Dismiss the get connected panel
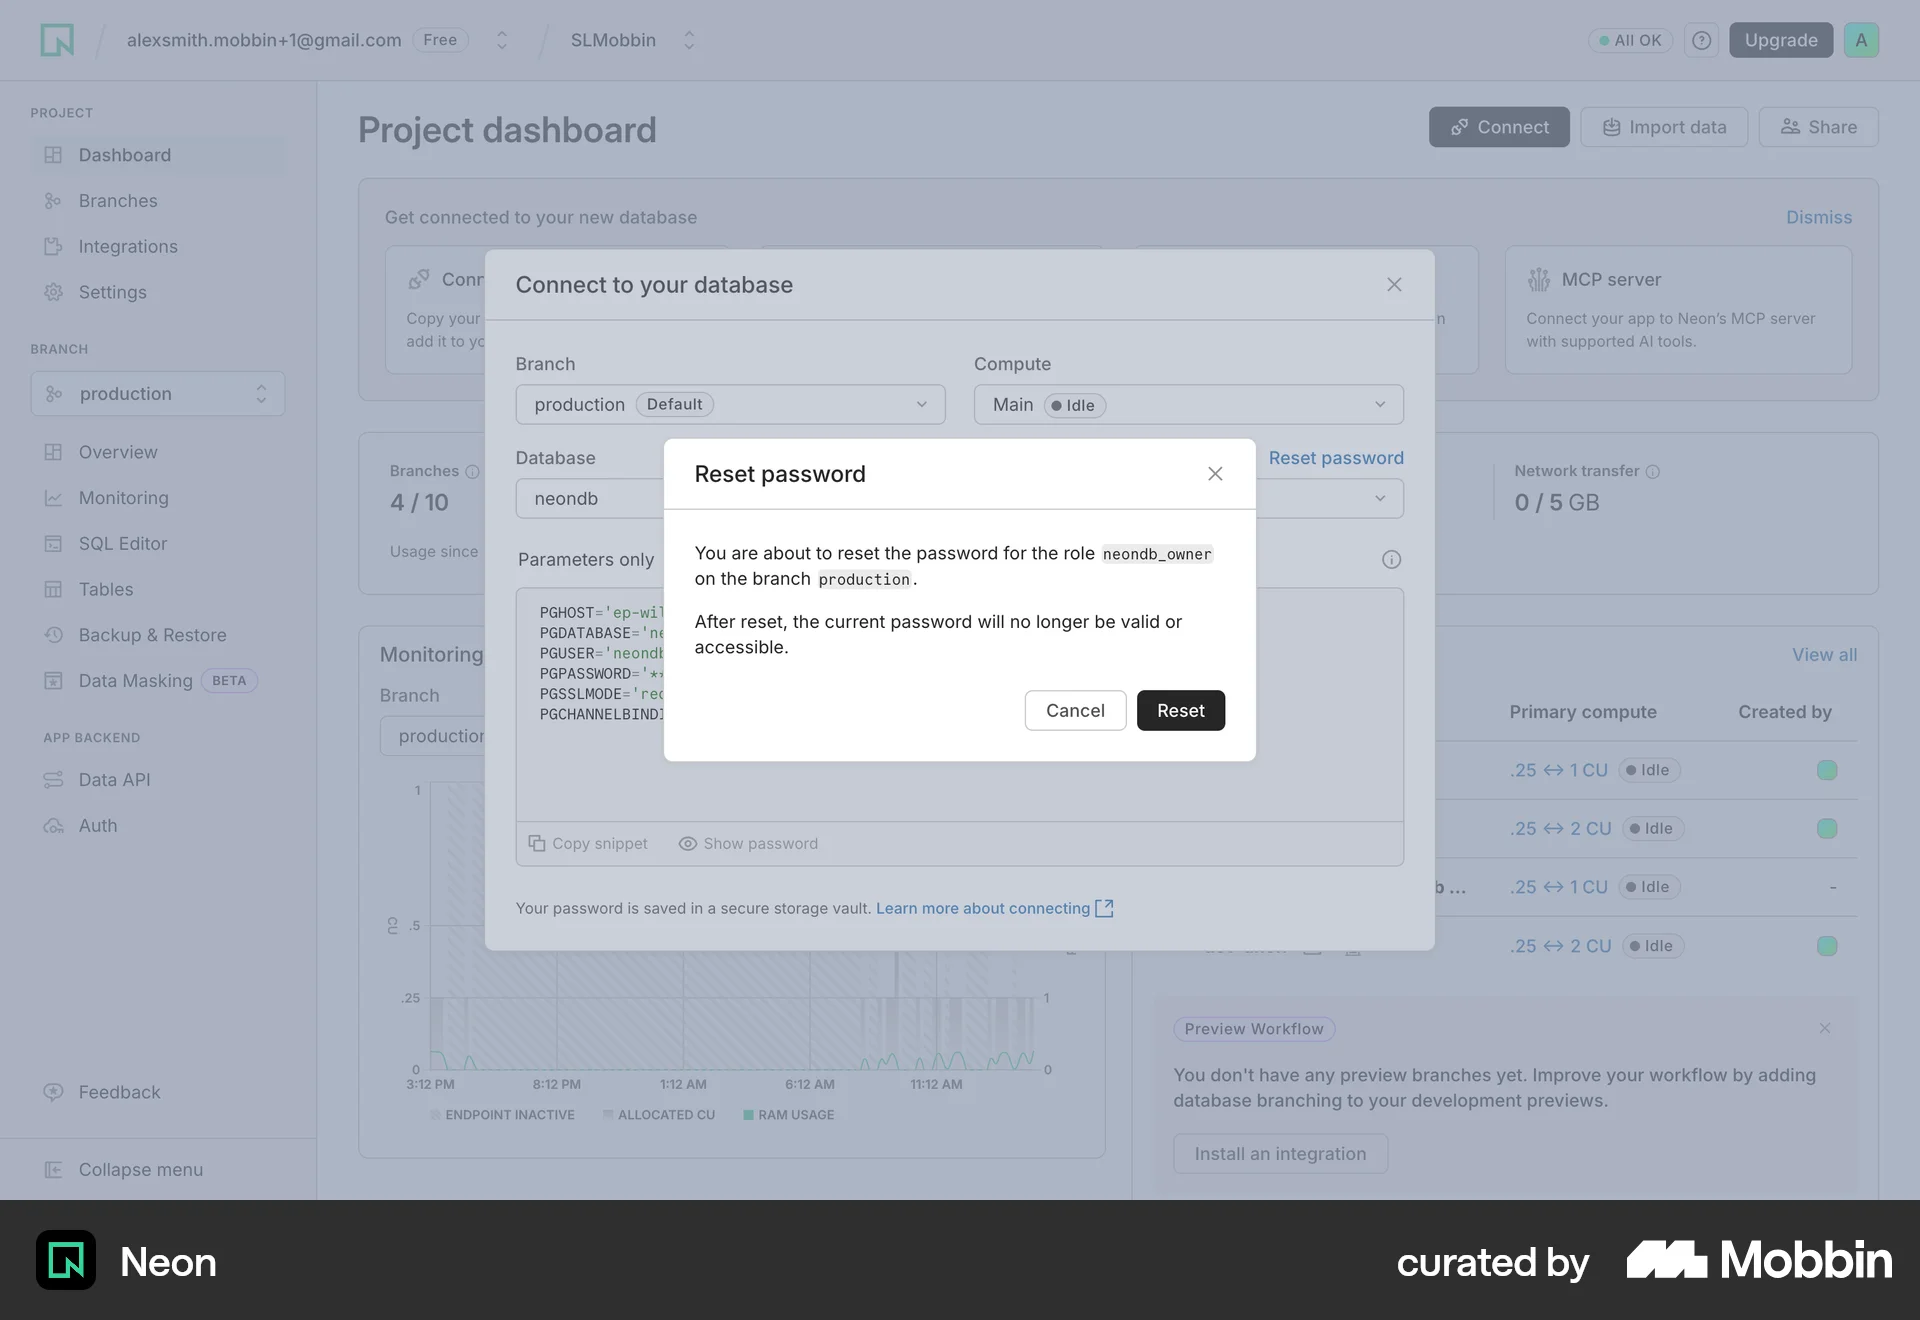The height and width of the screenshot is (1320, 1920). pyautogui.click(x=1819, y=217)
